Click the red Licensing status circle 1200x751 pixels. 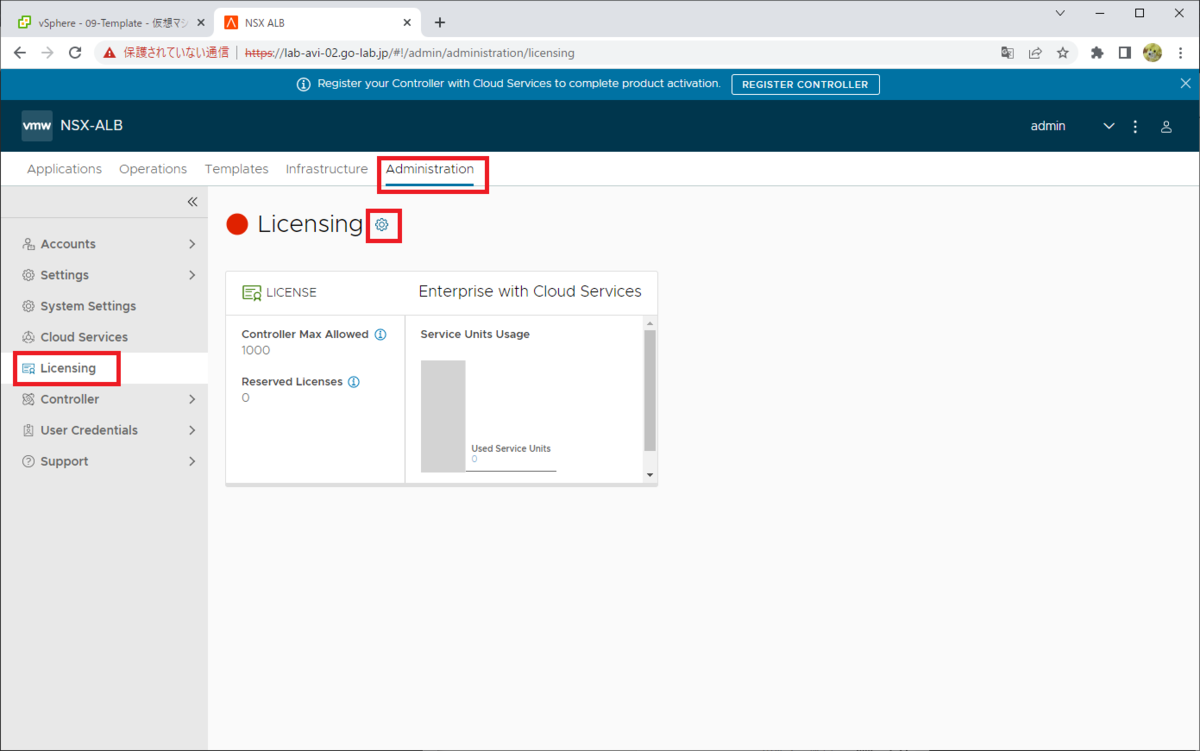[237, 224]
